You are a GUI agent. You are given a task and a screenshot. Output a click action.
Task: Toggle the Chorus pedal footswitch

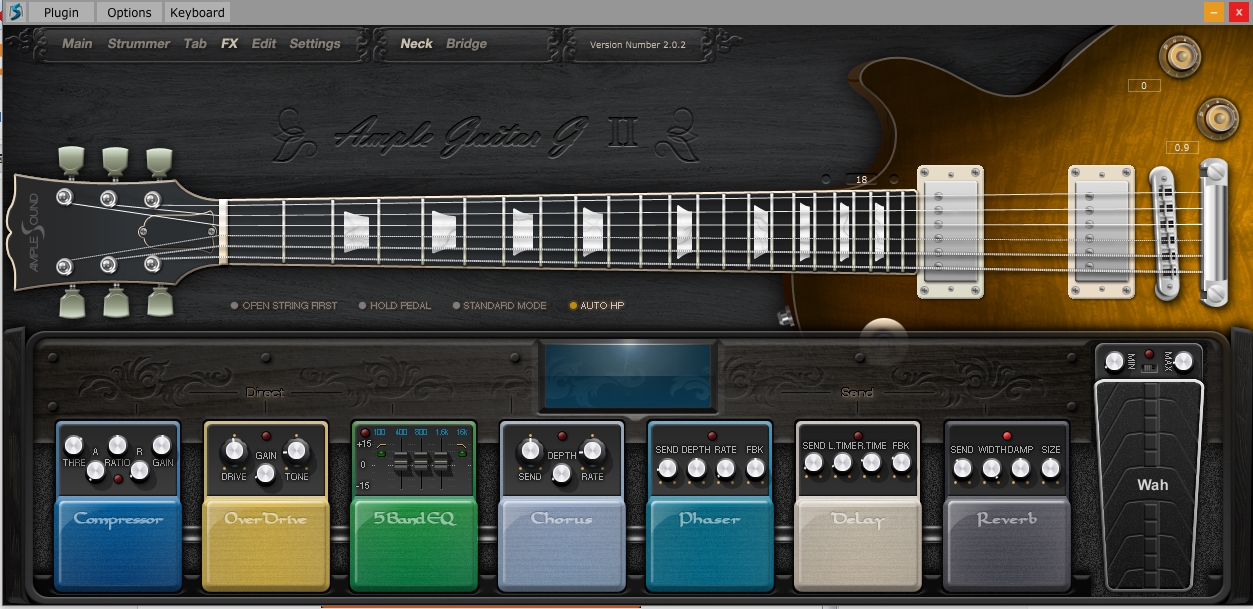point(562,545)
